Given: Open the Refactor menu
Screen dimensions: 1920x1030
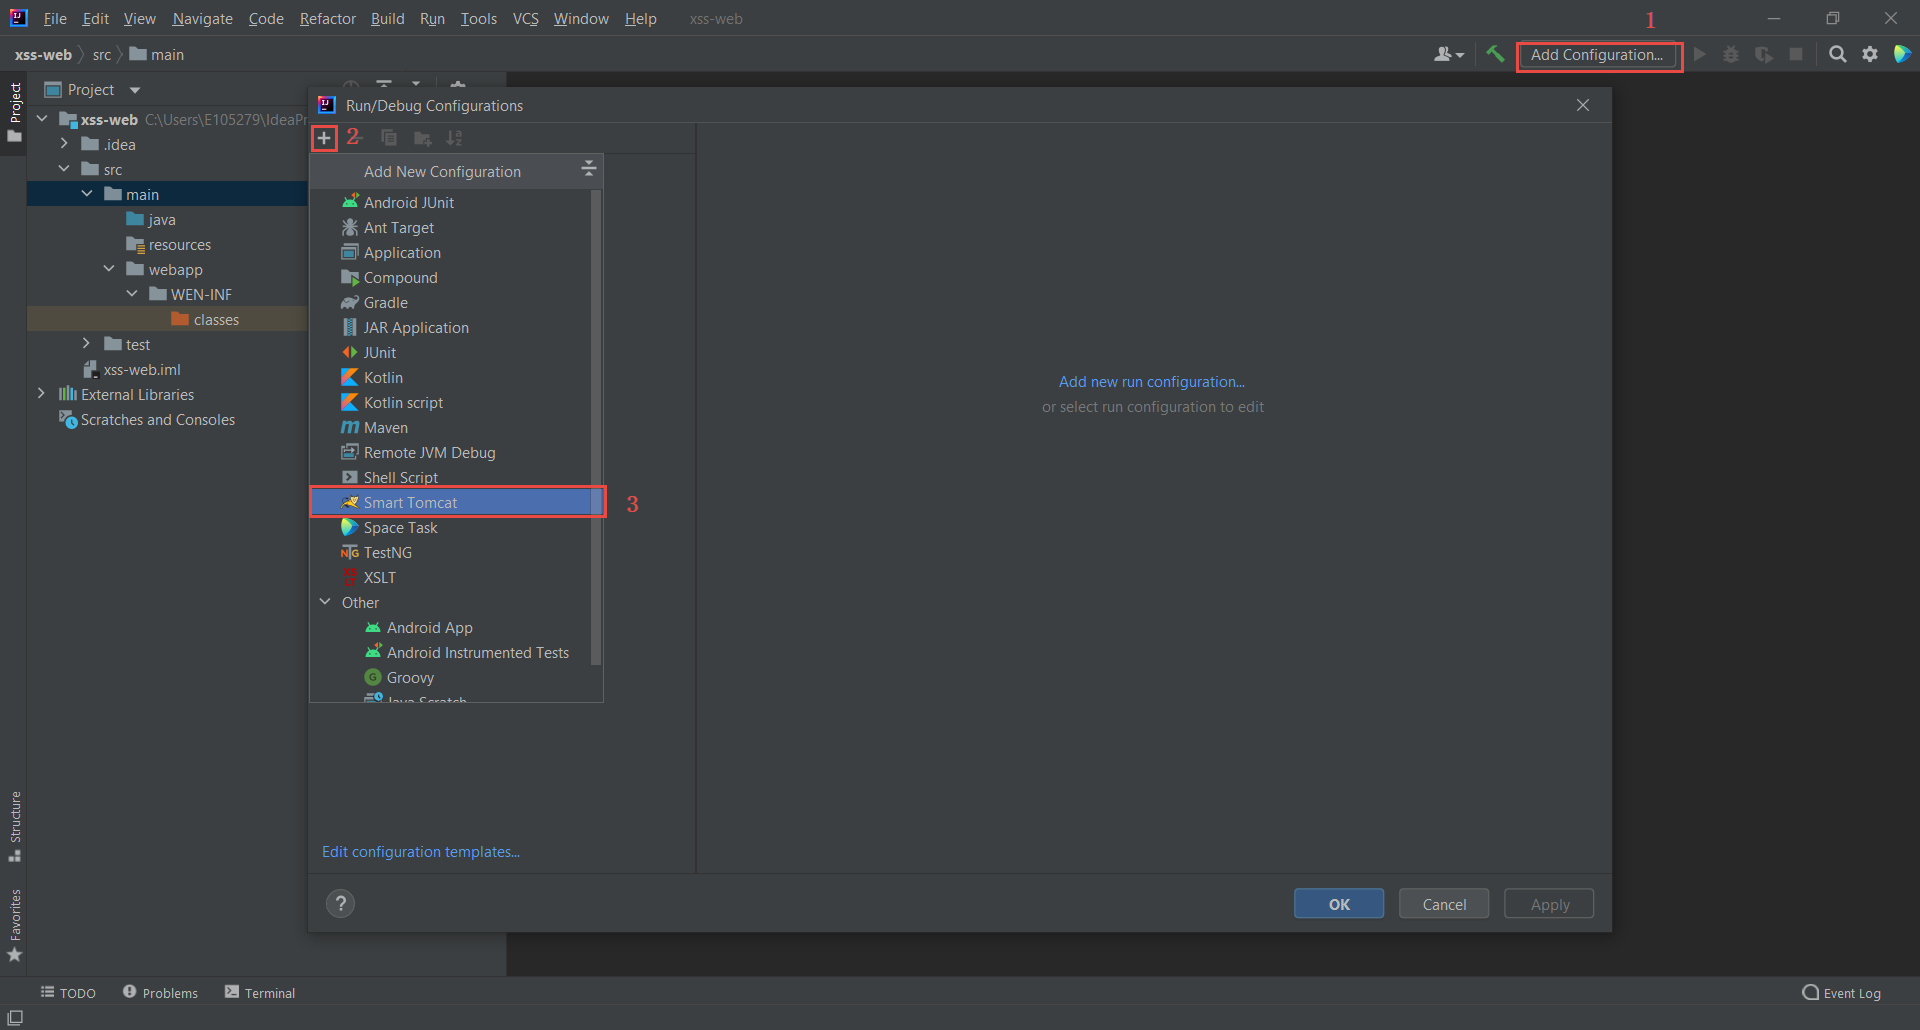Looking at the screenshot, I should pos(328,19).
